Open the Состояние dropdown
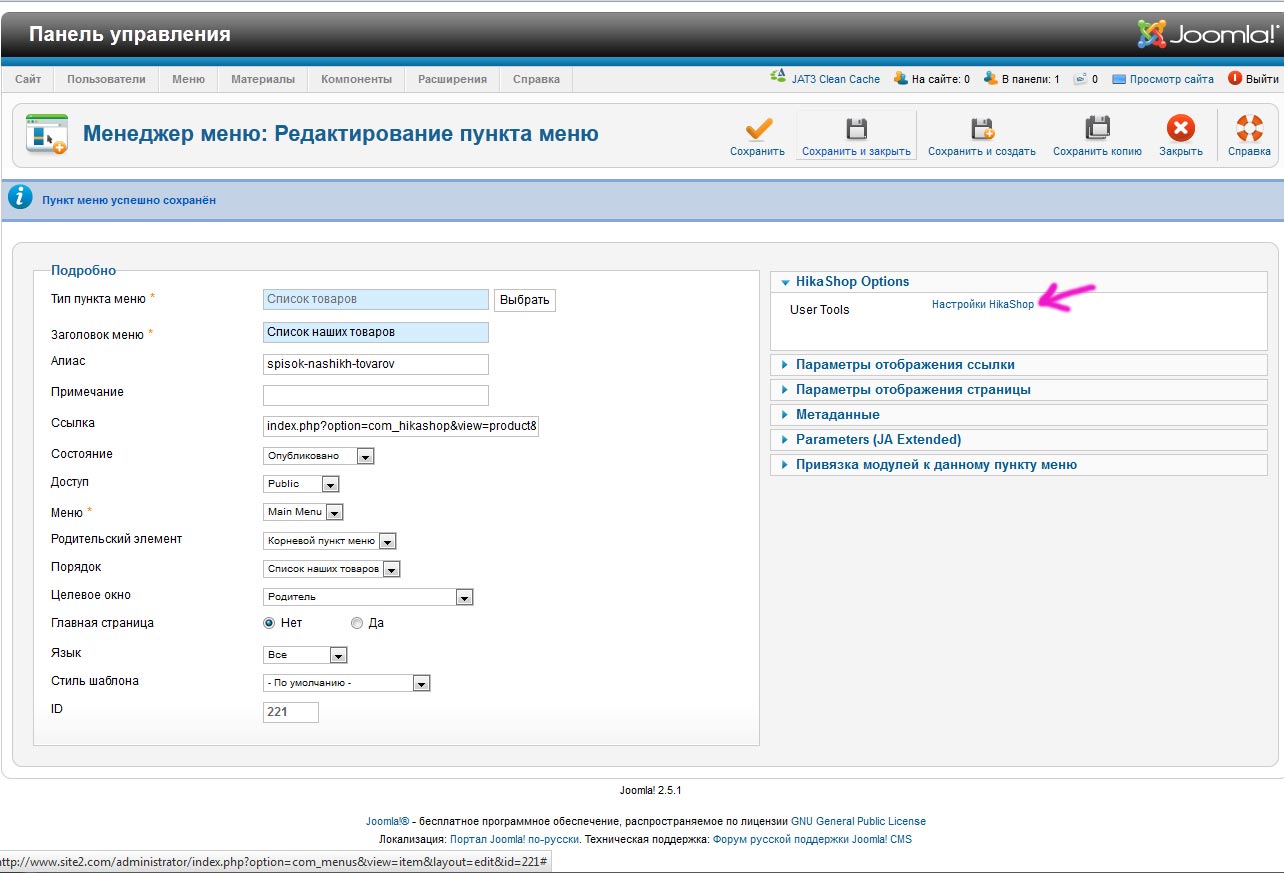This screenshot has width=1284, height=873. point(366,456)
